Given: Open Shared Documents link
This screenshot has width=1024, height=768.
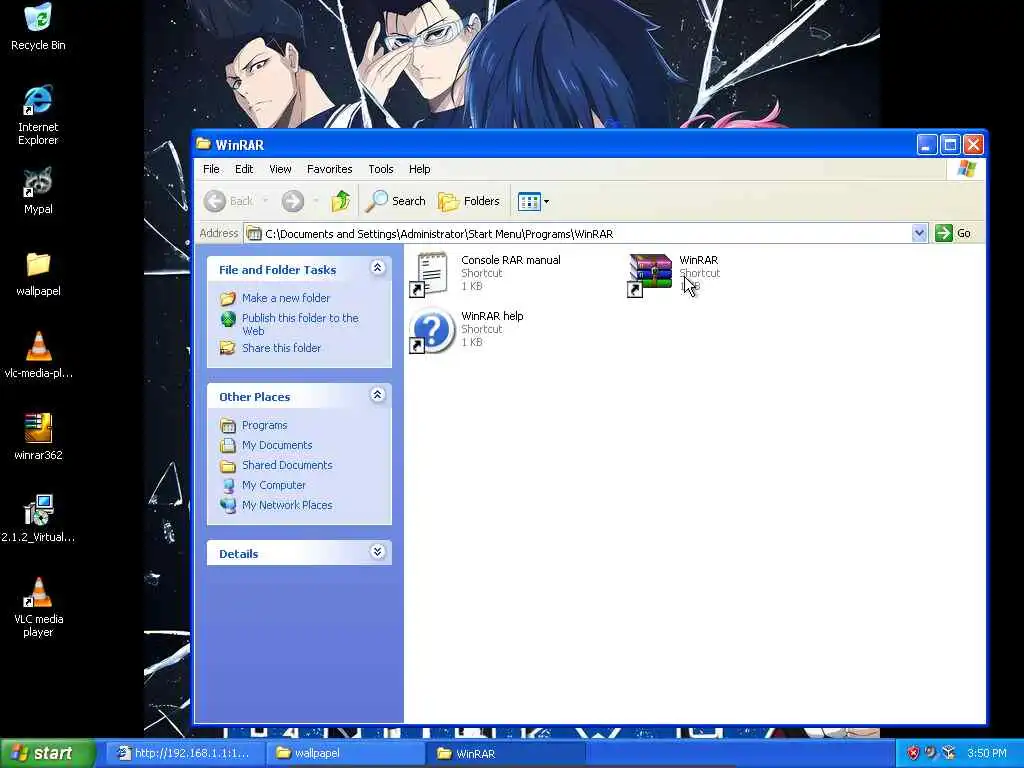Looking at the screenshot, I should (287, 465).
